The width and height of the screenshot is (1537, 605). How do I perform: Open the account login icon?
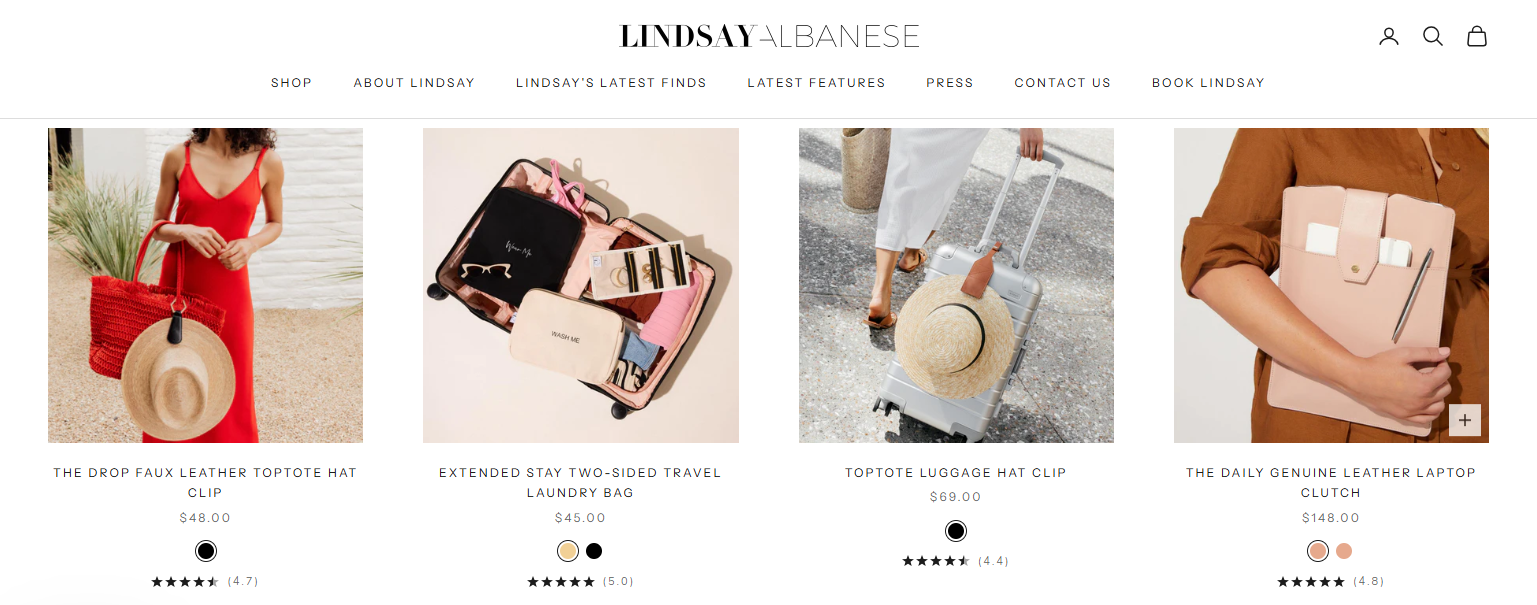tap(1388, 37)
